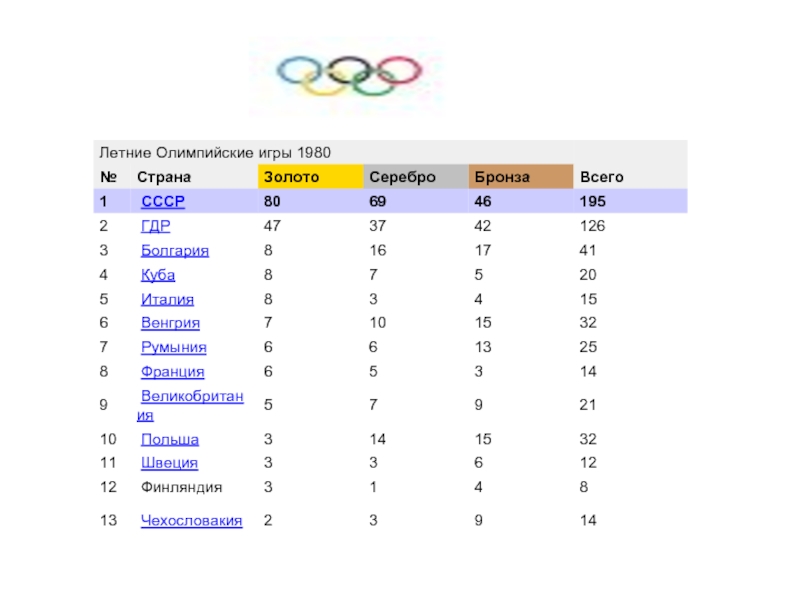Select the Венгрия link
800x600 pixels.
170,323
